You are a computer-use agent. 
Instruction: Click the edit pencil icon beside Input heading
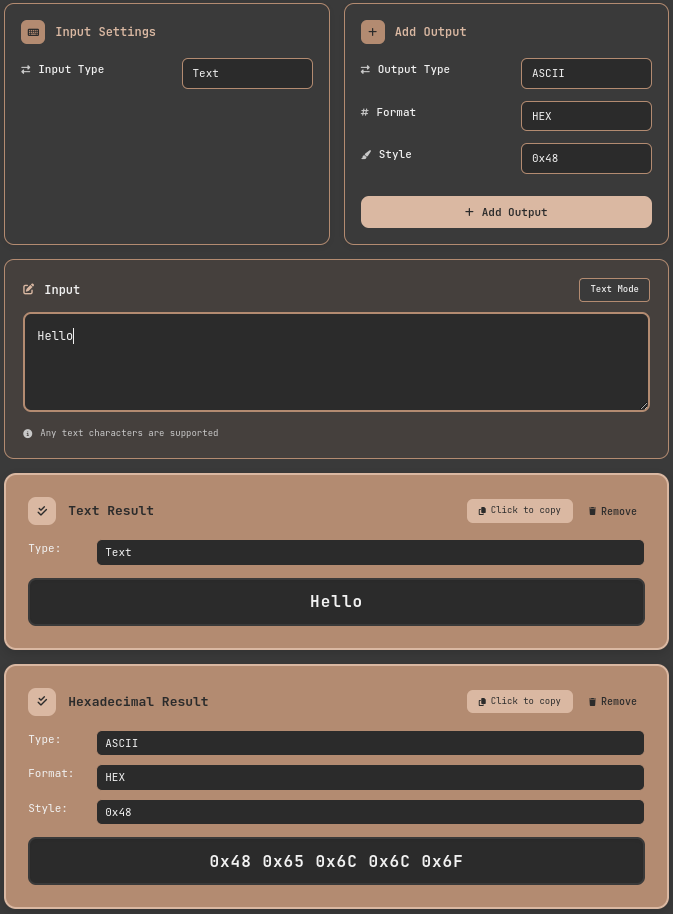(x=28, y=289)
